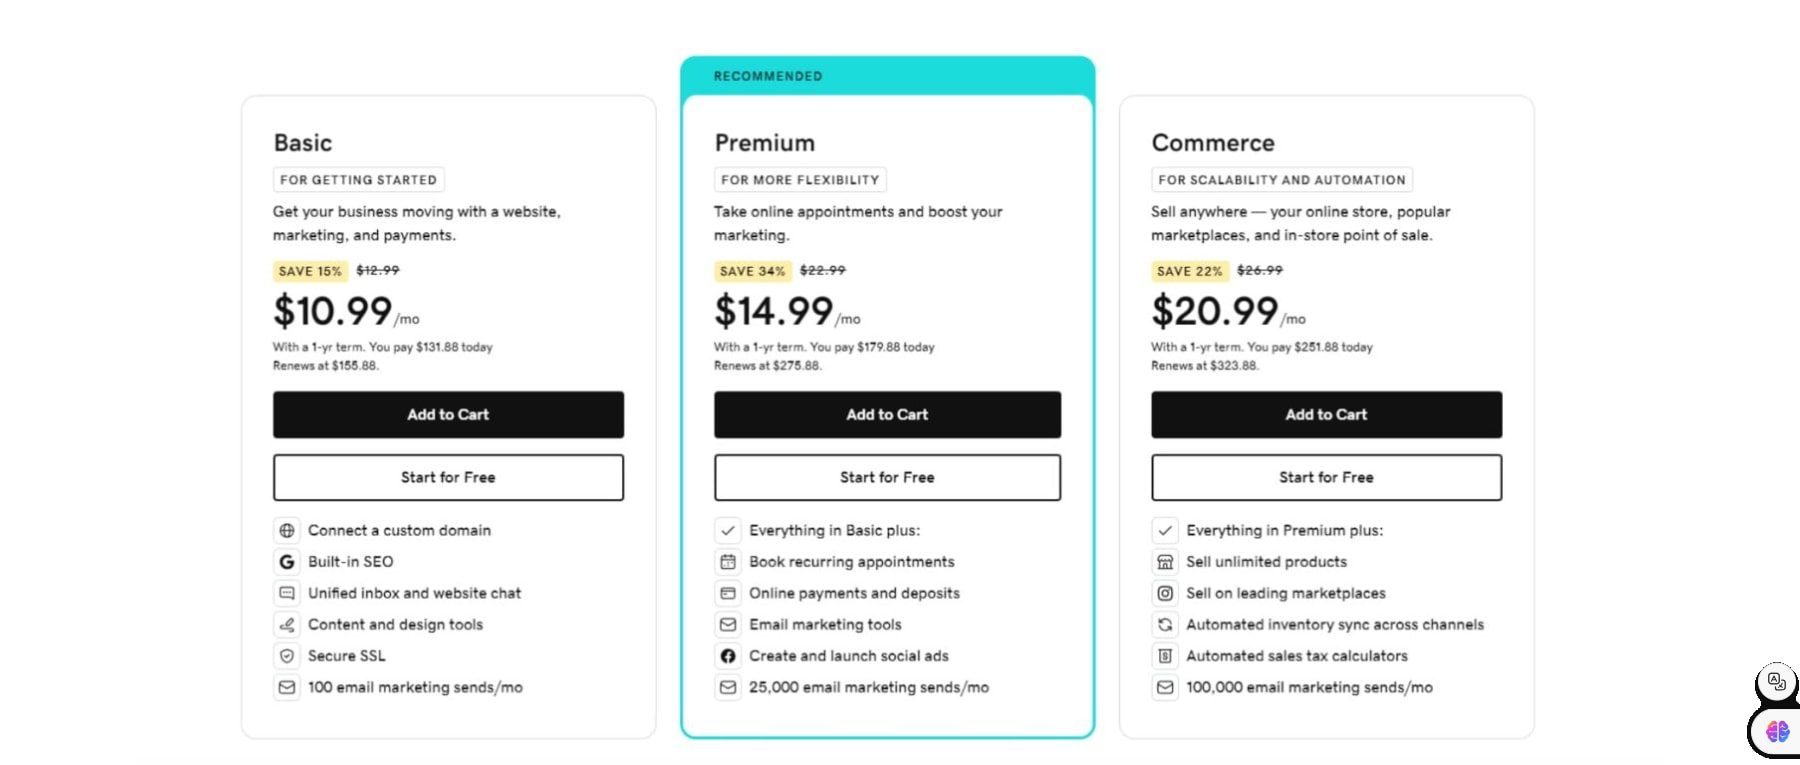The height and width of the screenshot is (765, 1800).
Task: Select the calculator icon beside sales tax calculators
Action: [1165, 656]
